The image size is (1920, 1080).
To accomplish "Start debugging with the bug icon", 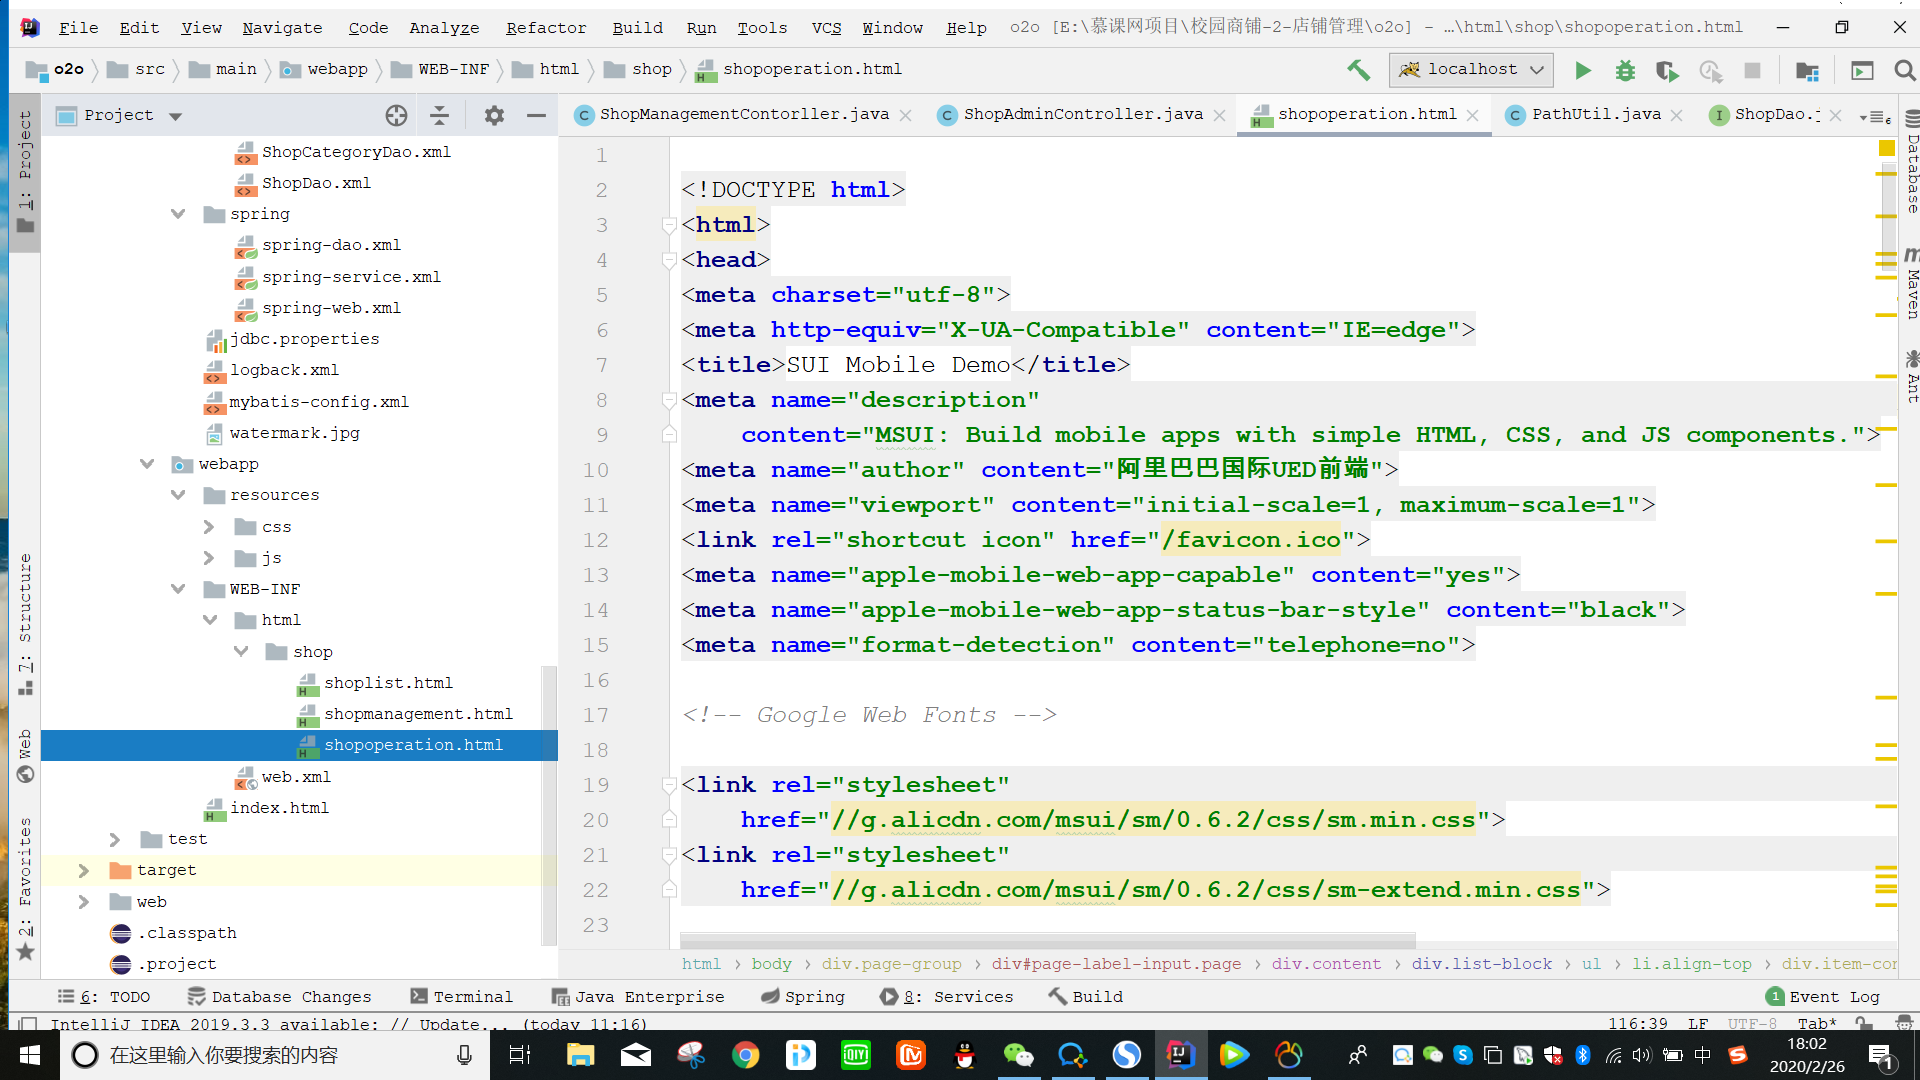I will point(1625,70).
